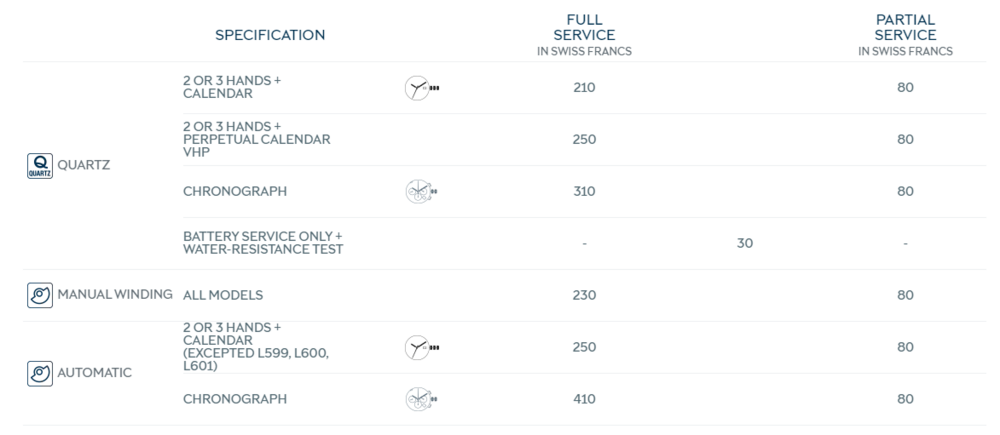Click the three-hands watch icon in Automatic calendar row
Viewport: 1000px width, 435px height.
(x=422, y=347)
